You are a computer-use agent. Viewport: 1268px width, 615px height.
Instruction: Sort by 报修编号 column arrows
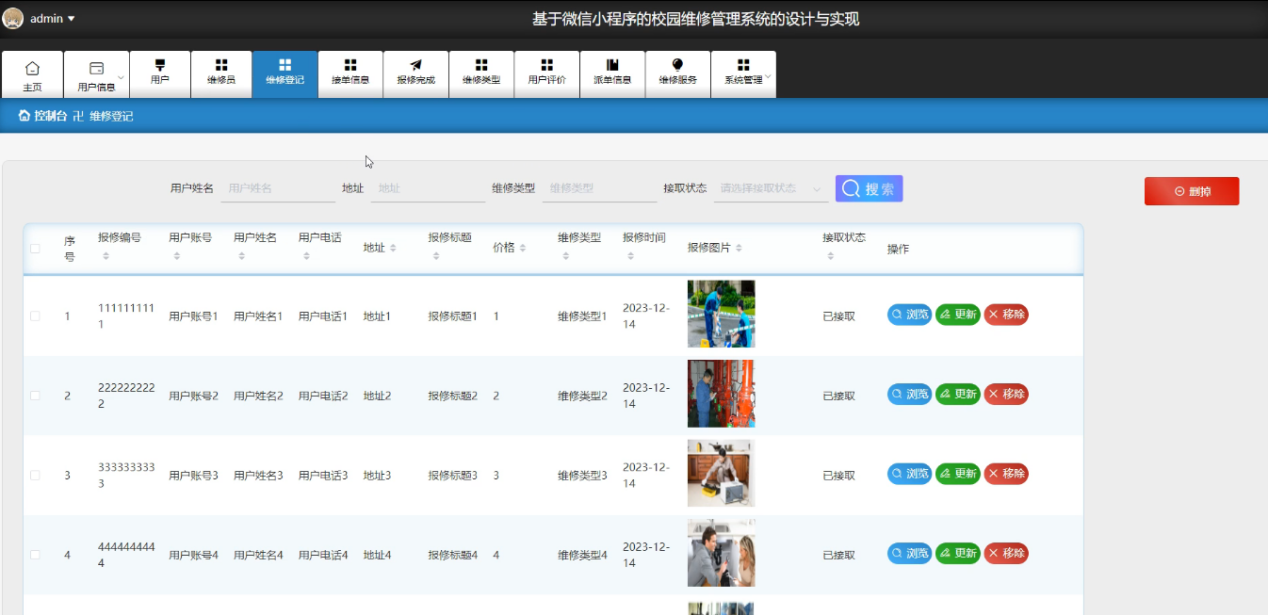click(x=106, y=257)
